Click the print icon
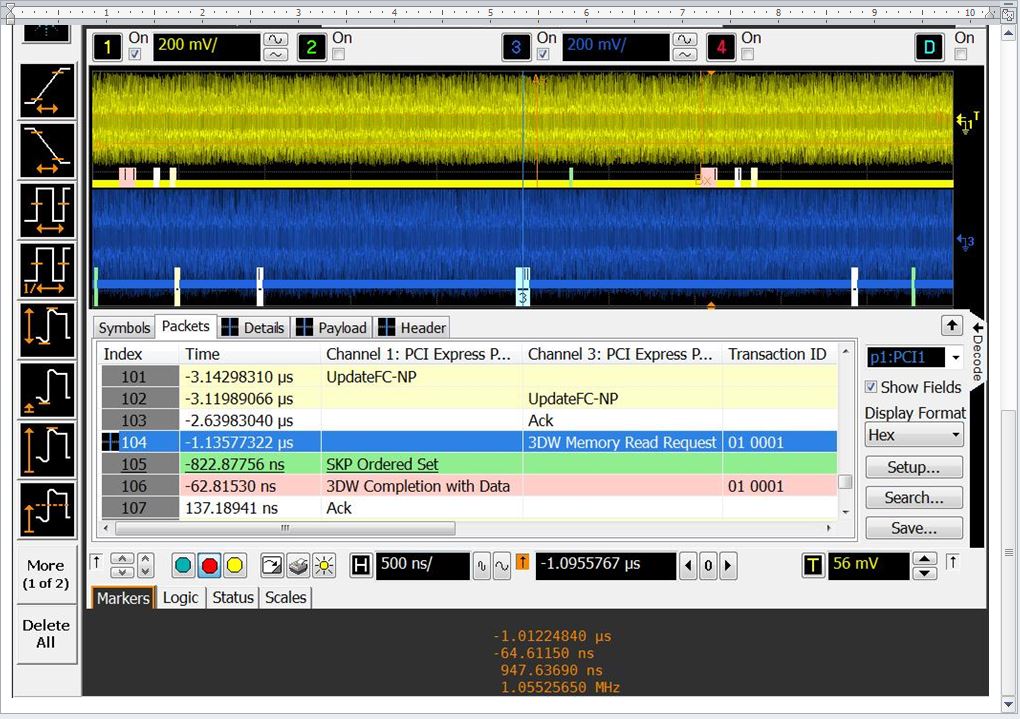 pyautogui.click(x=298, y=565)
